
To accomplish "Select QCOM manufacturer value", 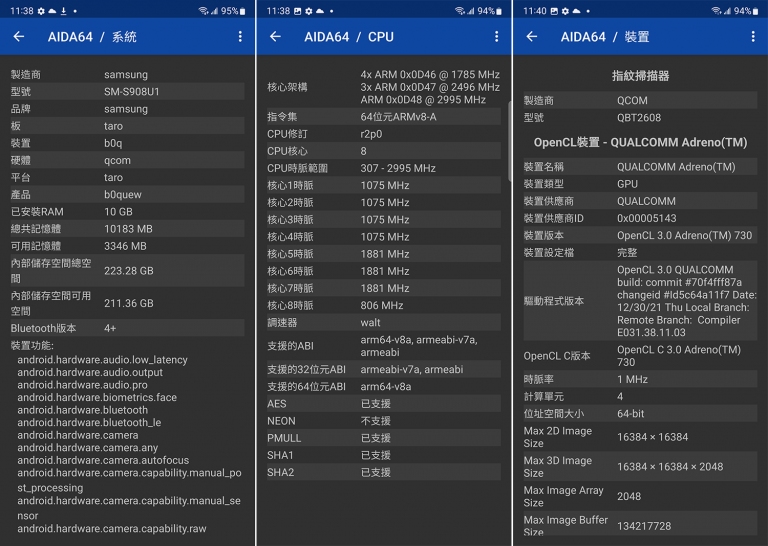I will pyautogui.click(x=632, y=100).
